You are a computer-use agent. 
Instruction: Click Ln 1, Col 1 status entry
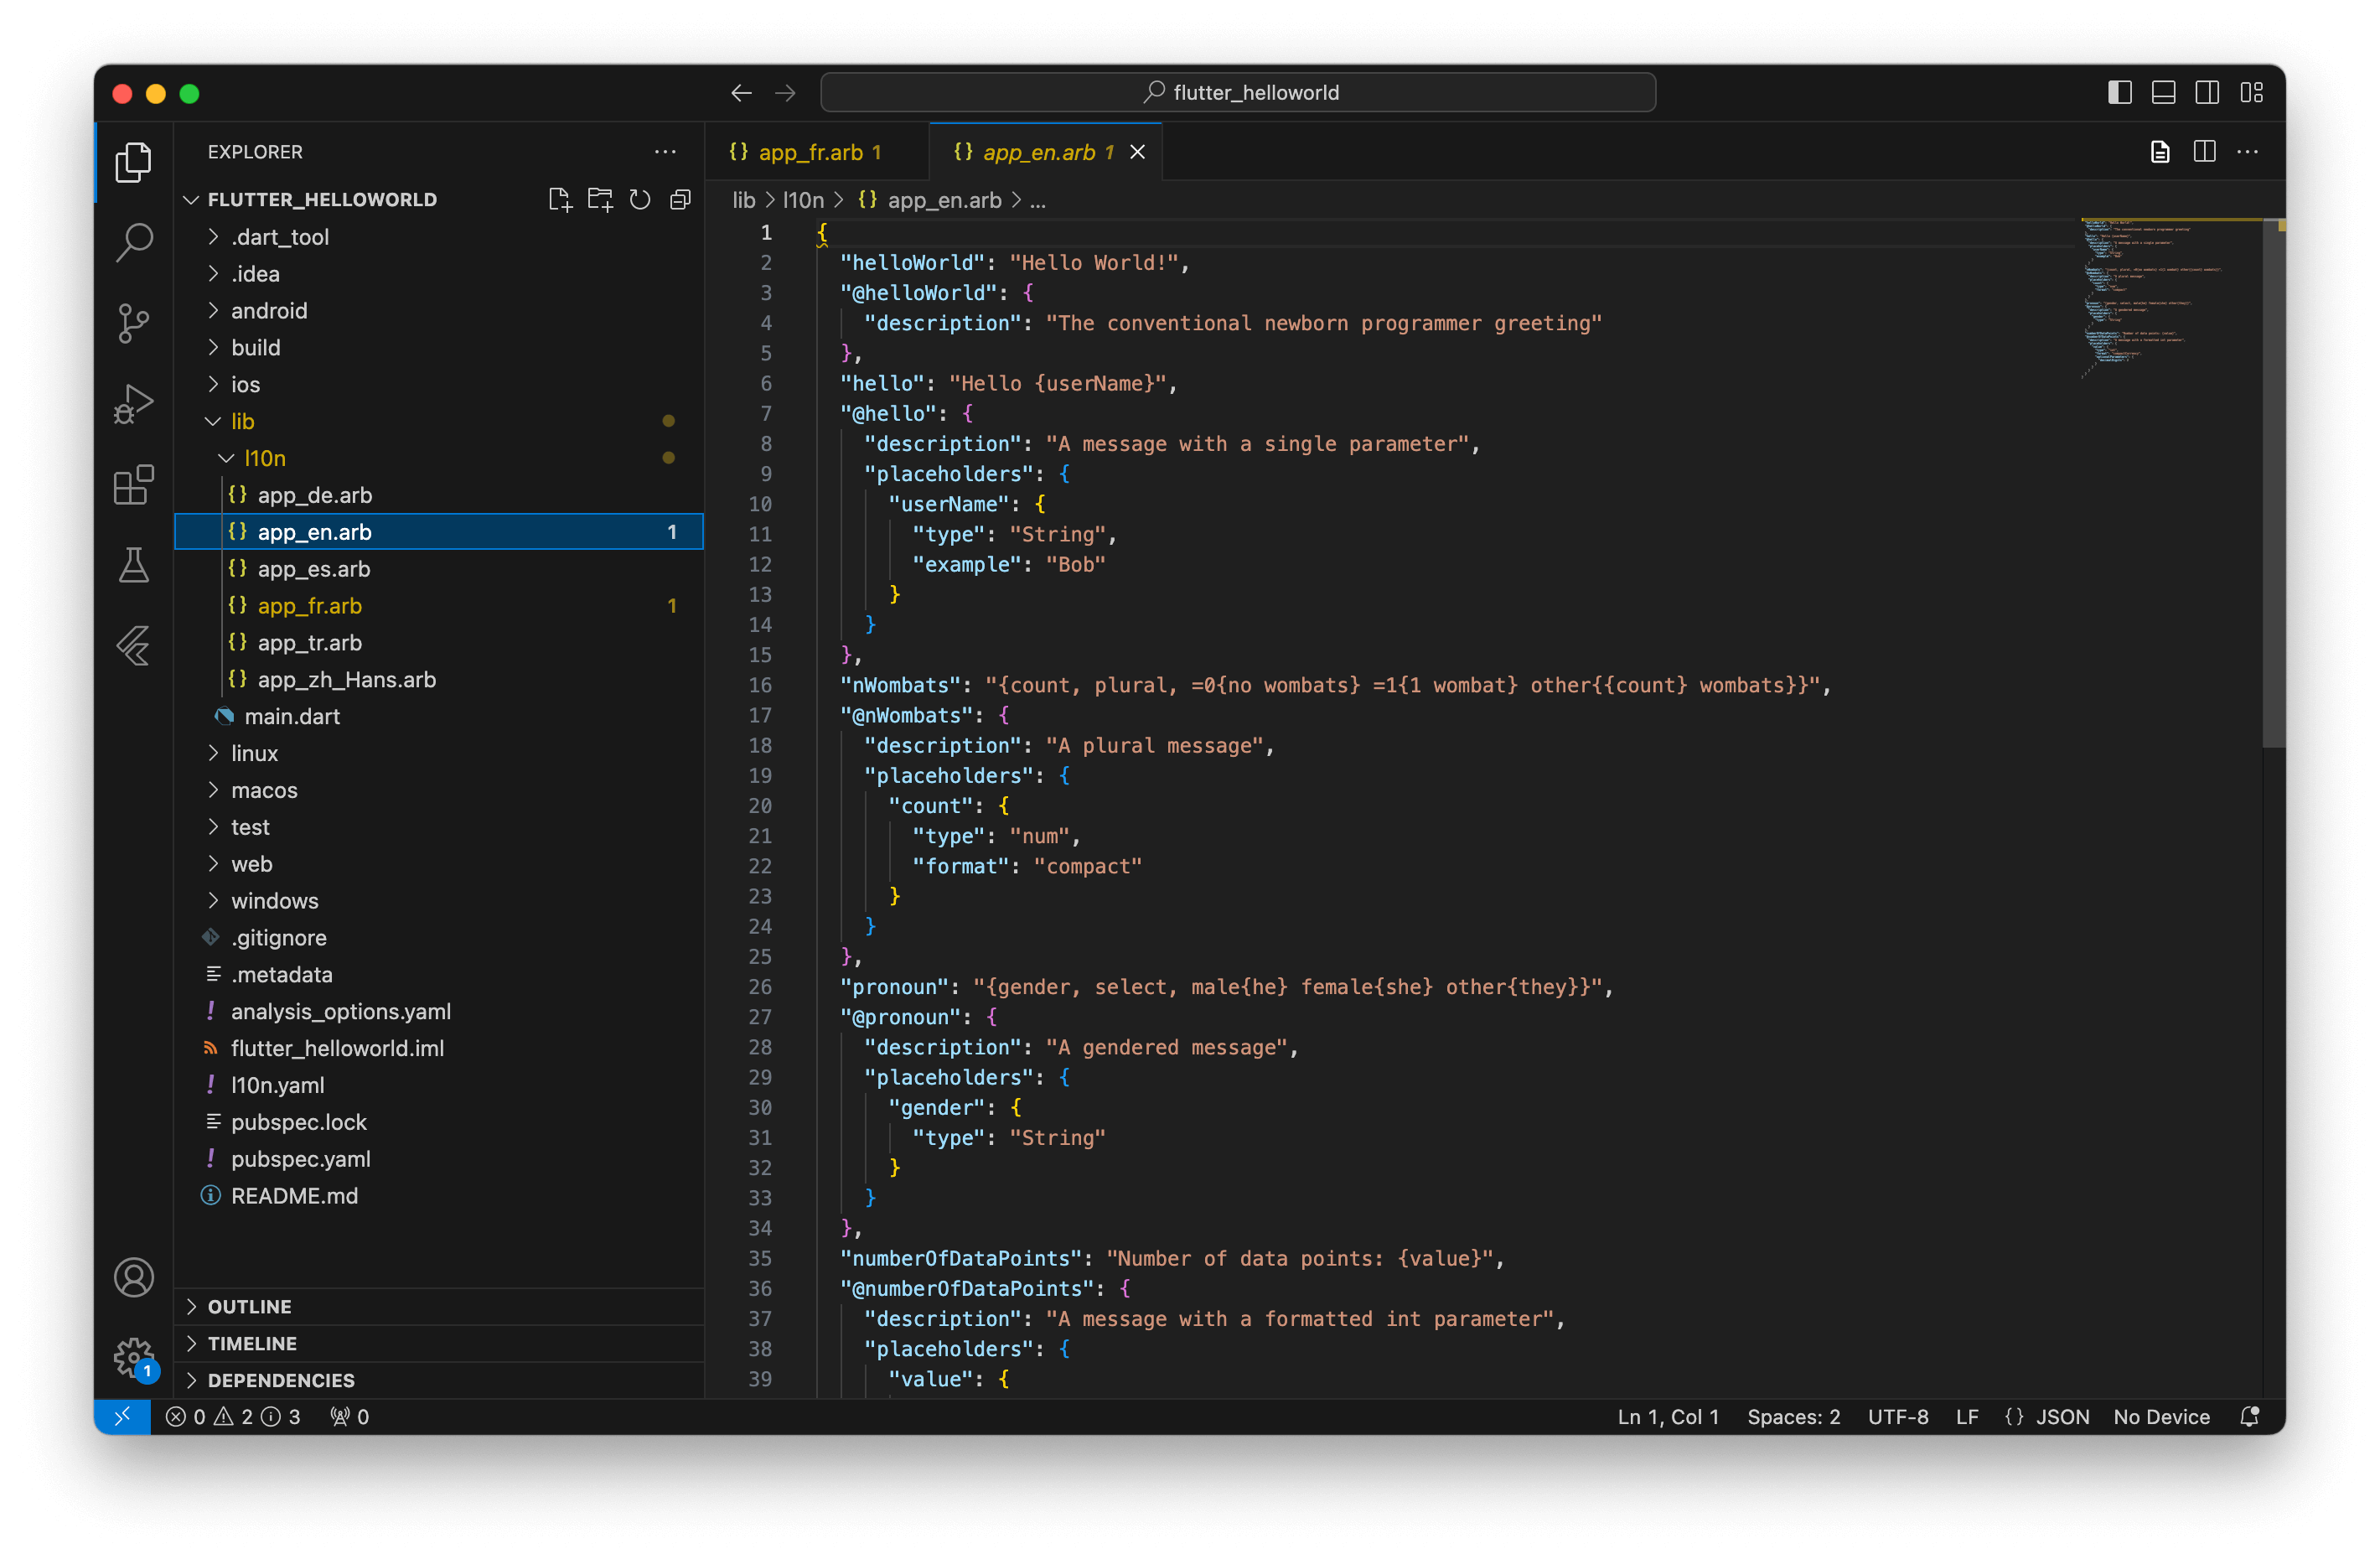[1668, 1416]
